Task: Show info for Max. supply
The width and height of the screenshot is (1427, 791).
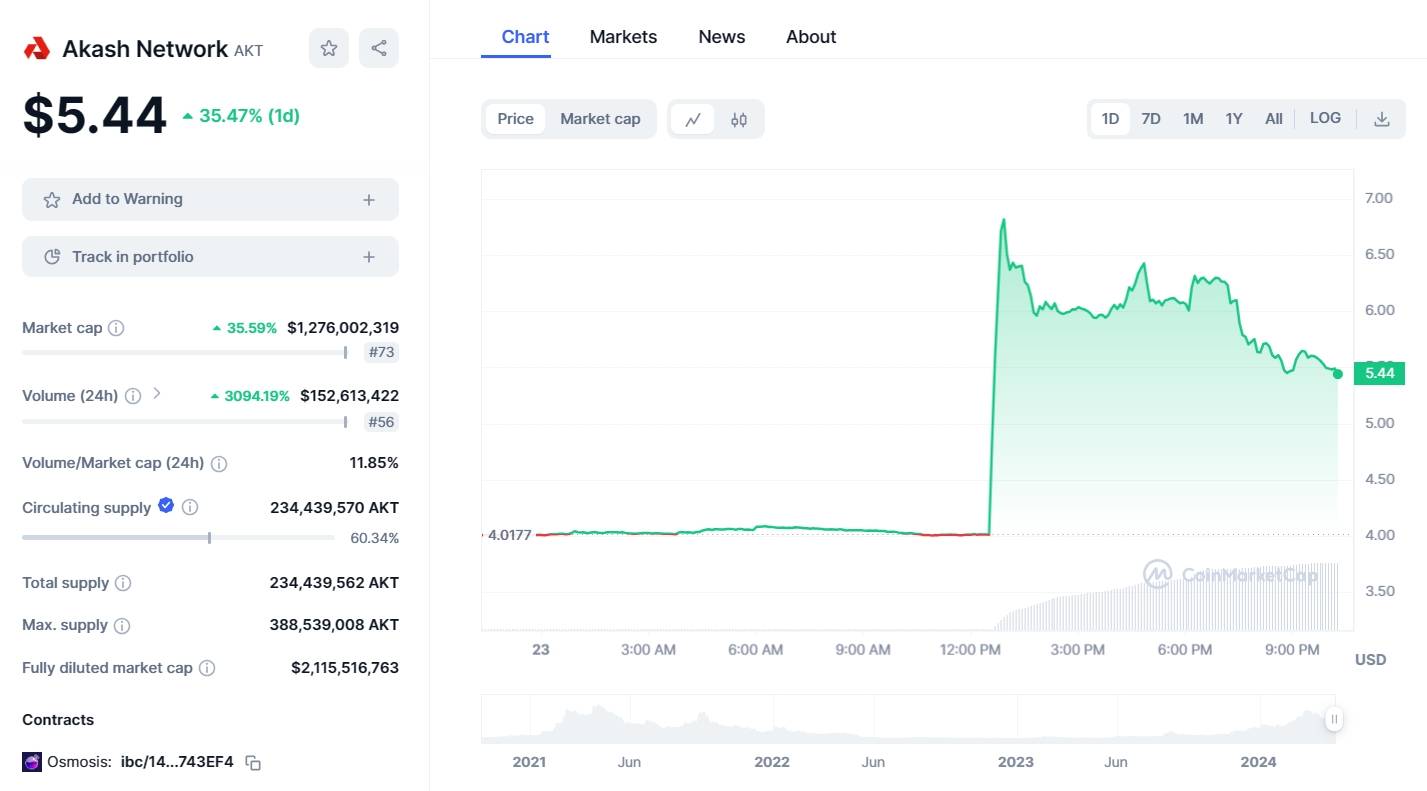Action: click(122, 626)
